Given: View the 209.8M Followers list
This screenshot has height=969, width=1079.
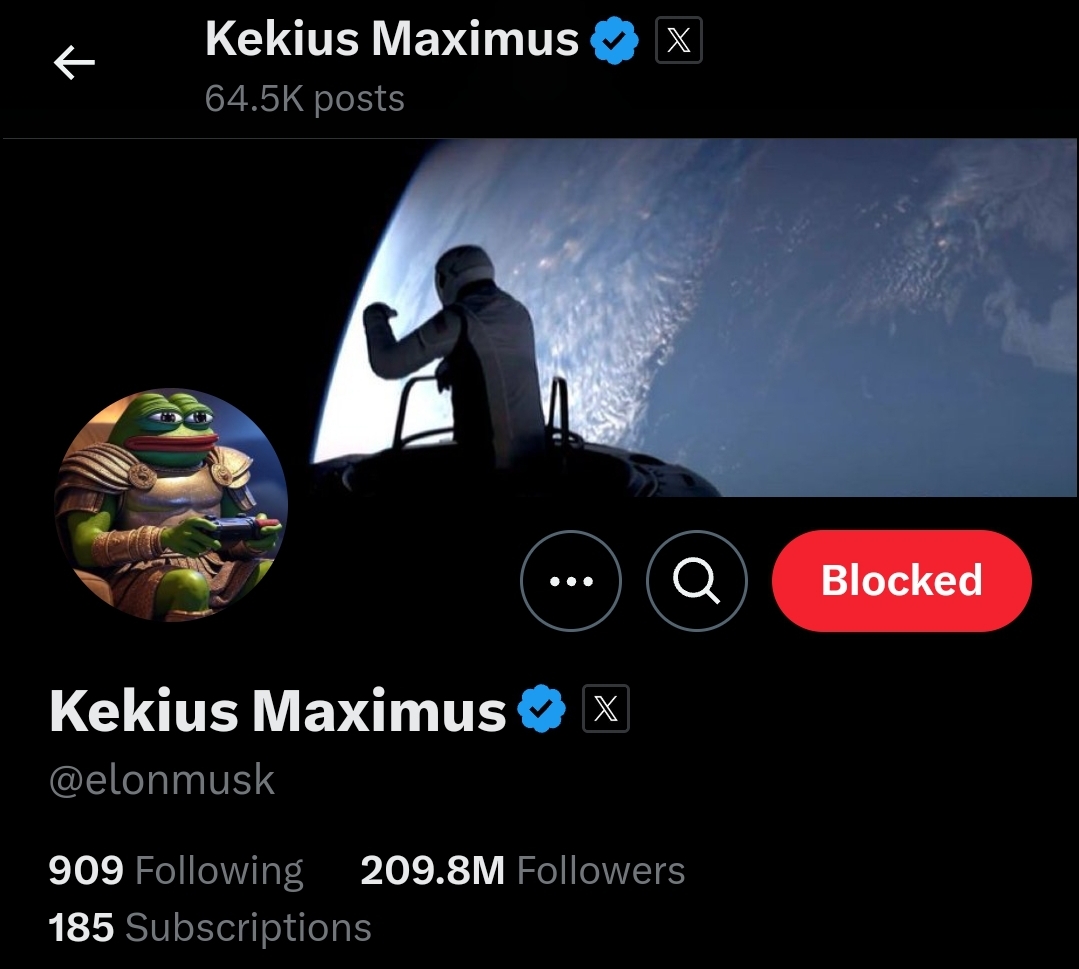Looking at the screenshot, I should (522, 871).
